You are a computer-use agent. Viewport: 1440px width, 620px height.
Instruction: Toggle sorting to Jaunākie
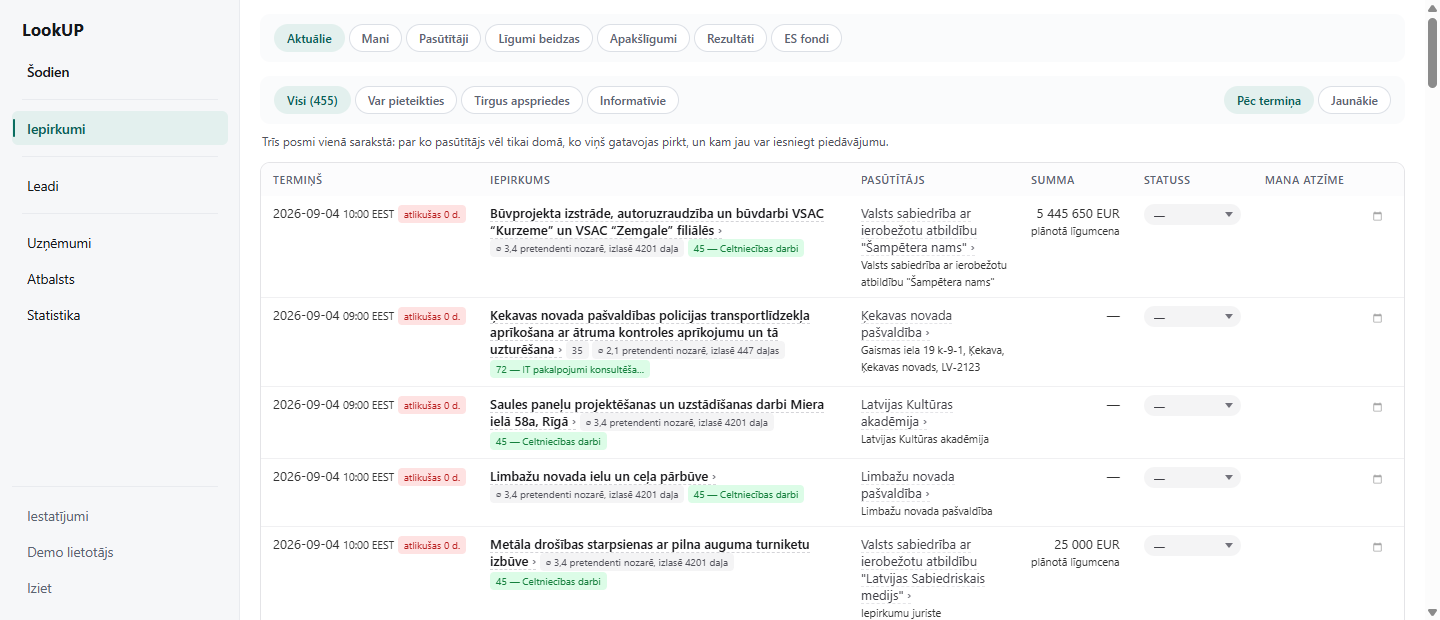point(1354,100)
